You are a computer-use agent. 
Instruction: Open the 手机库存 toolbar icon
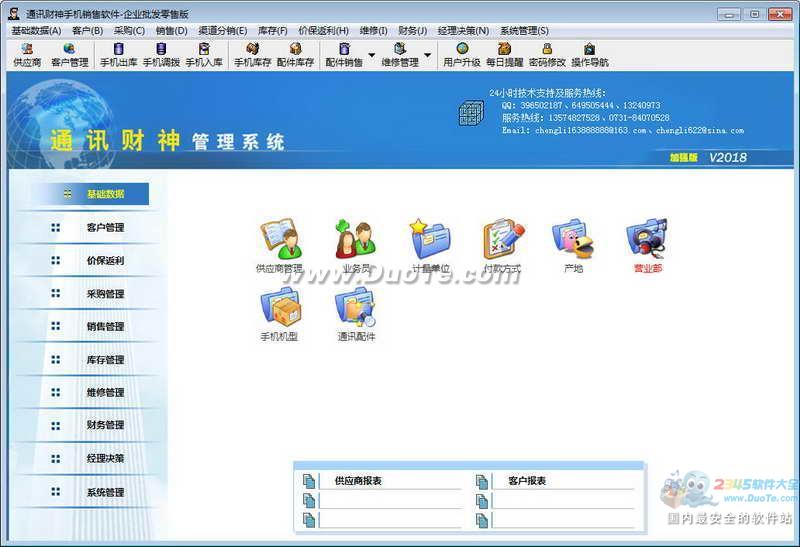pos(252,55)
